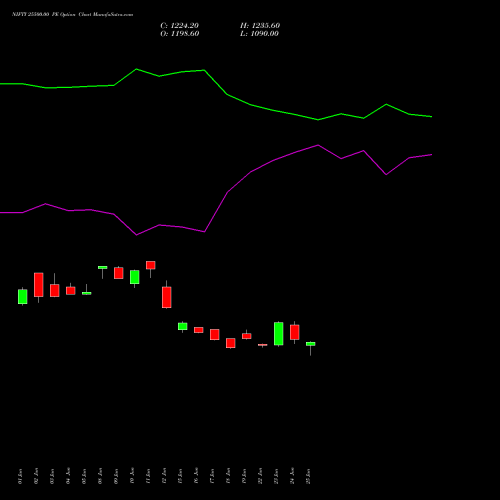Viewport: 500px width, 500px height.
Task: Click the open price value O: 1198.60
Action: (x=180, y=34)
